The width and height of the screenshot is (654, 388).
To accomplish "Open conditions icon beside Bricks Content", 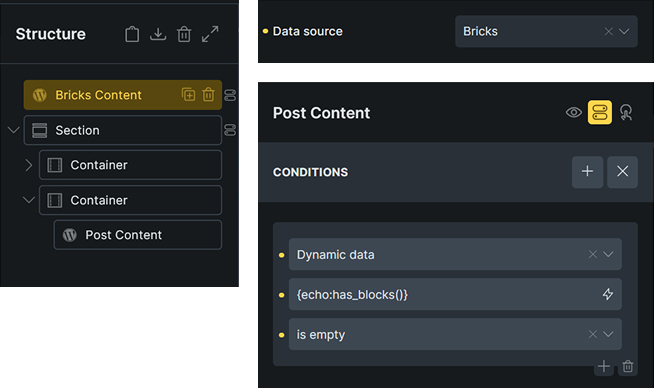I will [x=230, y=95].
